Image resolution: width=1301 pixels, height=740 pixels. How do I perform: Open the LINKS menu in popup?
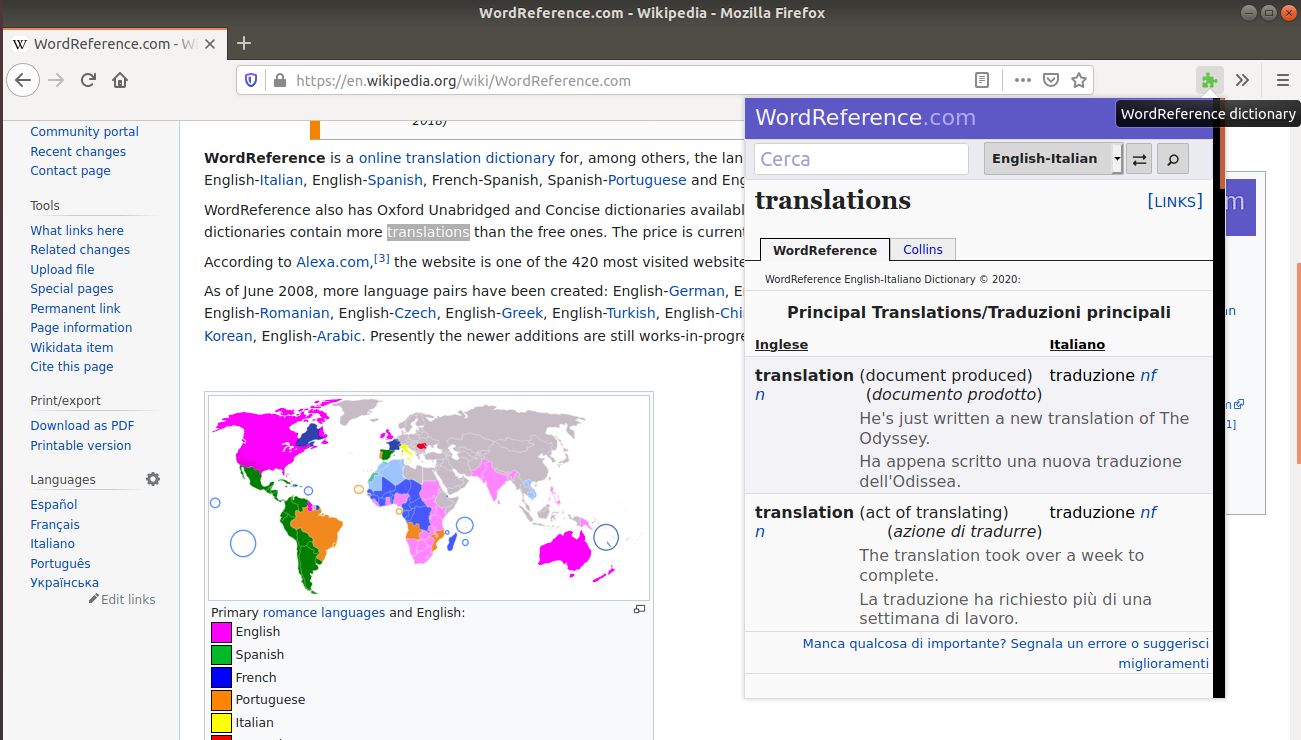(1175, 201)
